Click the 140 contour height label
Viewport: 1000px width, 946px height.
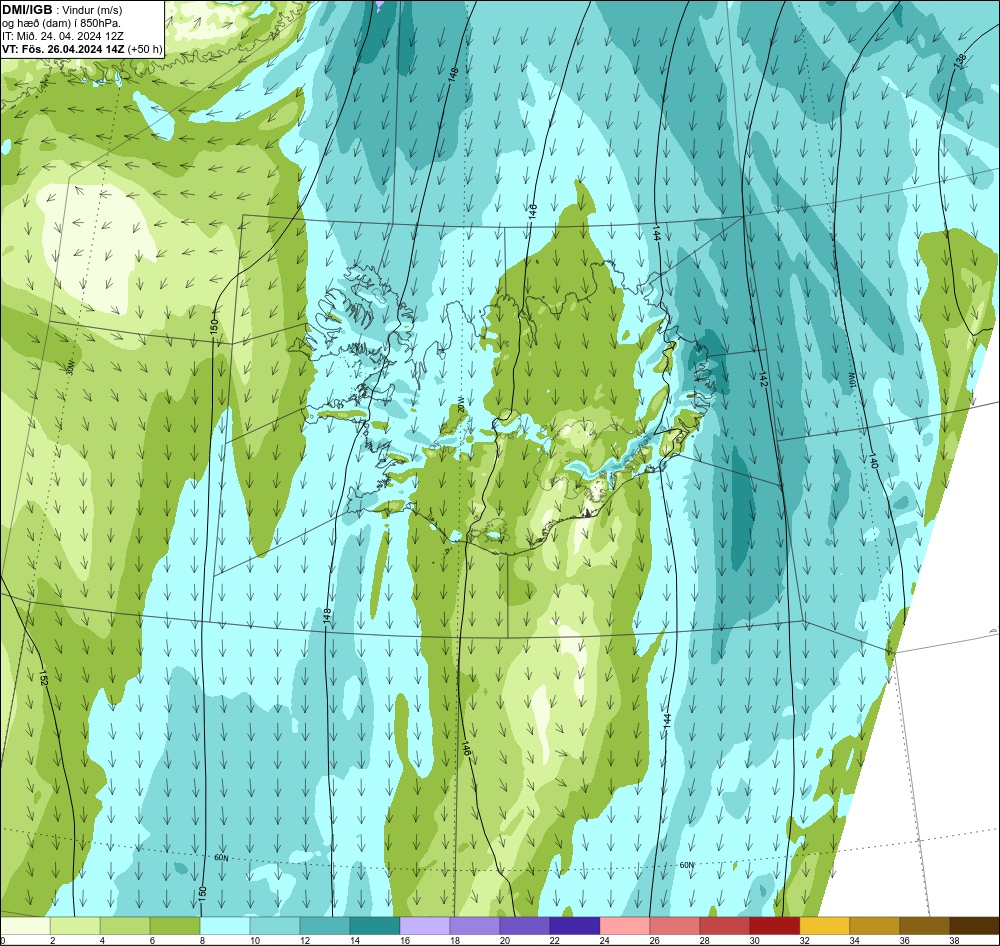pos(873,461)
